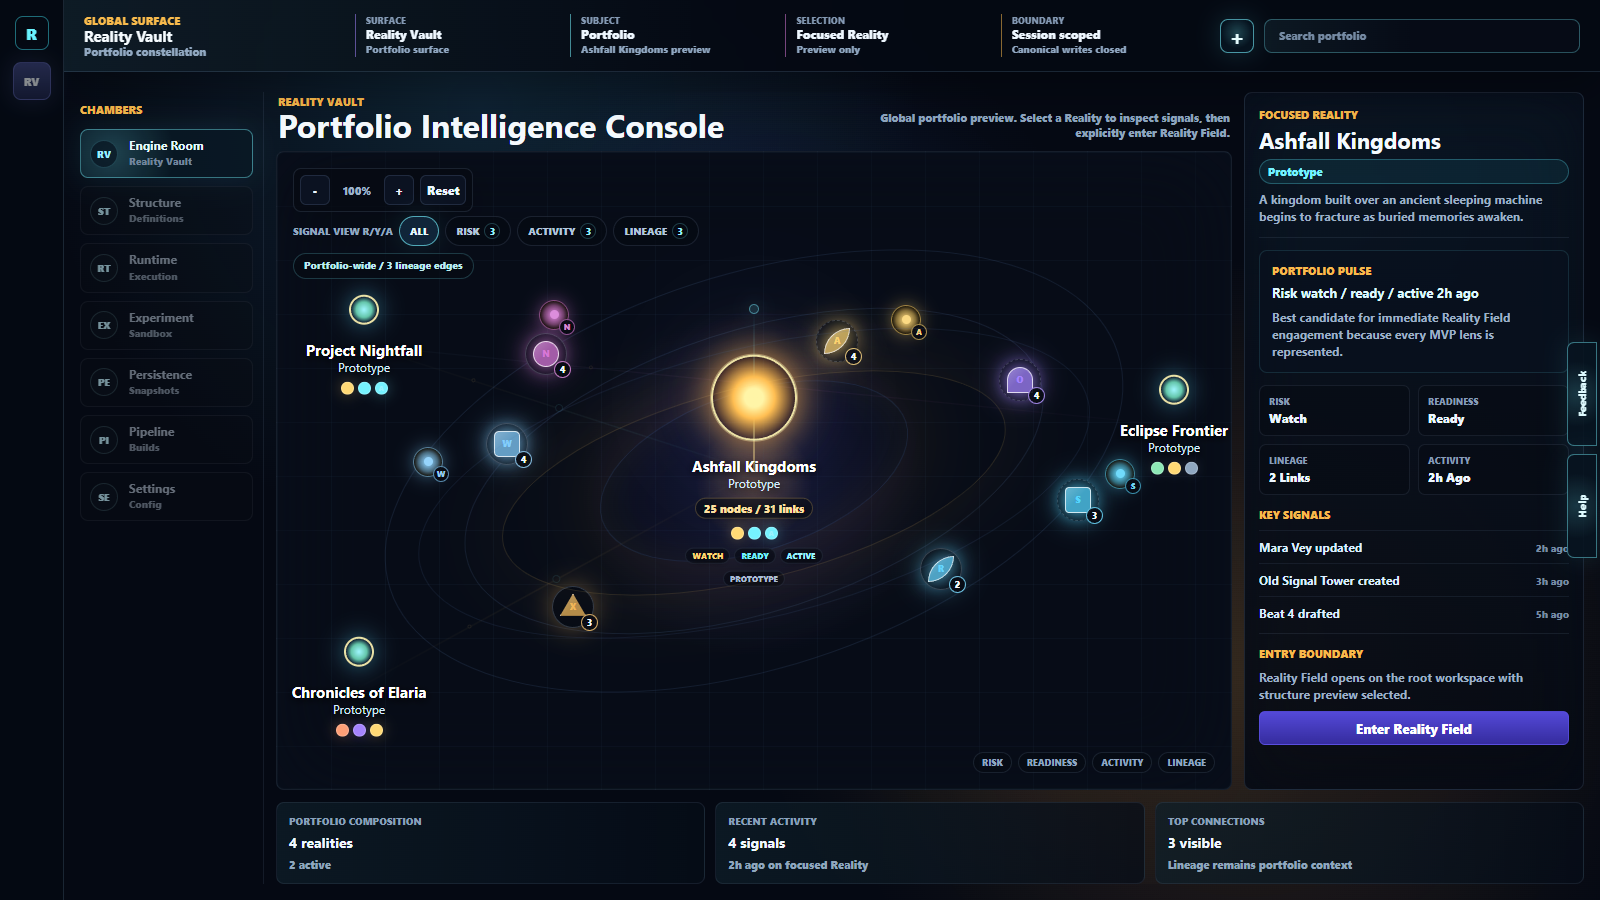
Task: Zoom in with the canvas plus button
Action: pyautogui.click(x=399, y=191)
